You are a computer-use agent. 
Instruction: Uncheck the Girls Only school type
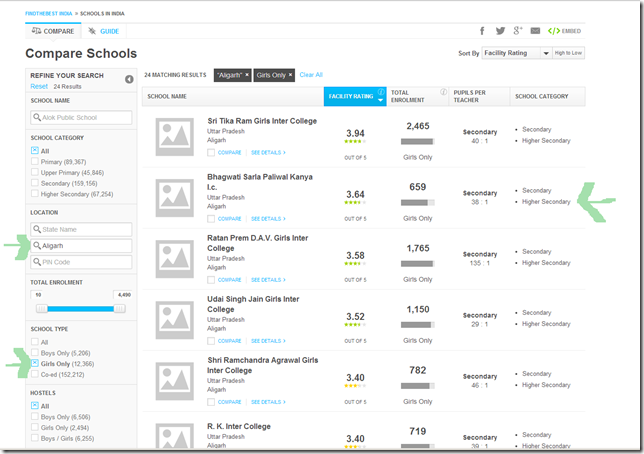[36, 364]
